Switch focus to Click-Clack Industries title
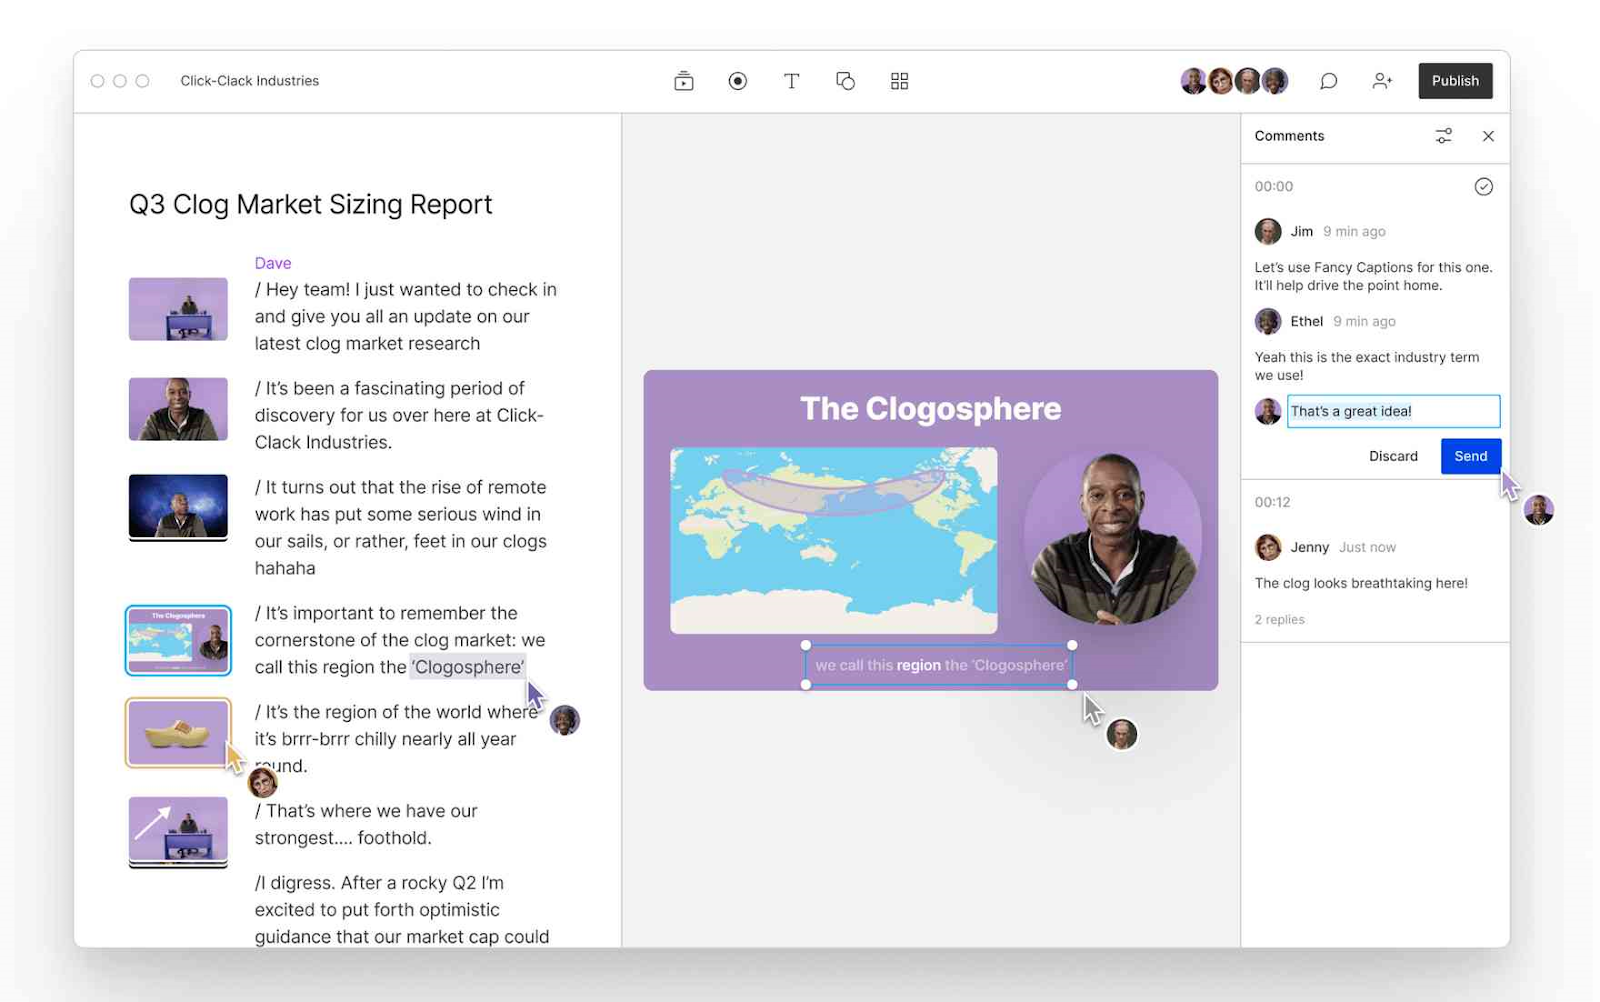1600x1002 pixels. click(249, 81)
